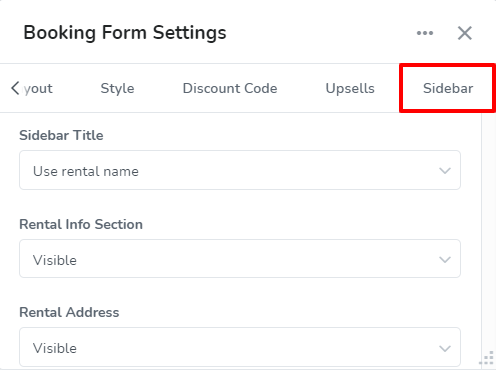Open the three-dot more options menu
This screenshot has height=370, width=496.
coord(425,33)
